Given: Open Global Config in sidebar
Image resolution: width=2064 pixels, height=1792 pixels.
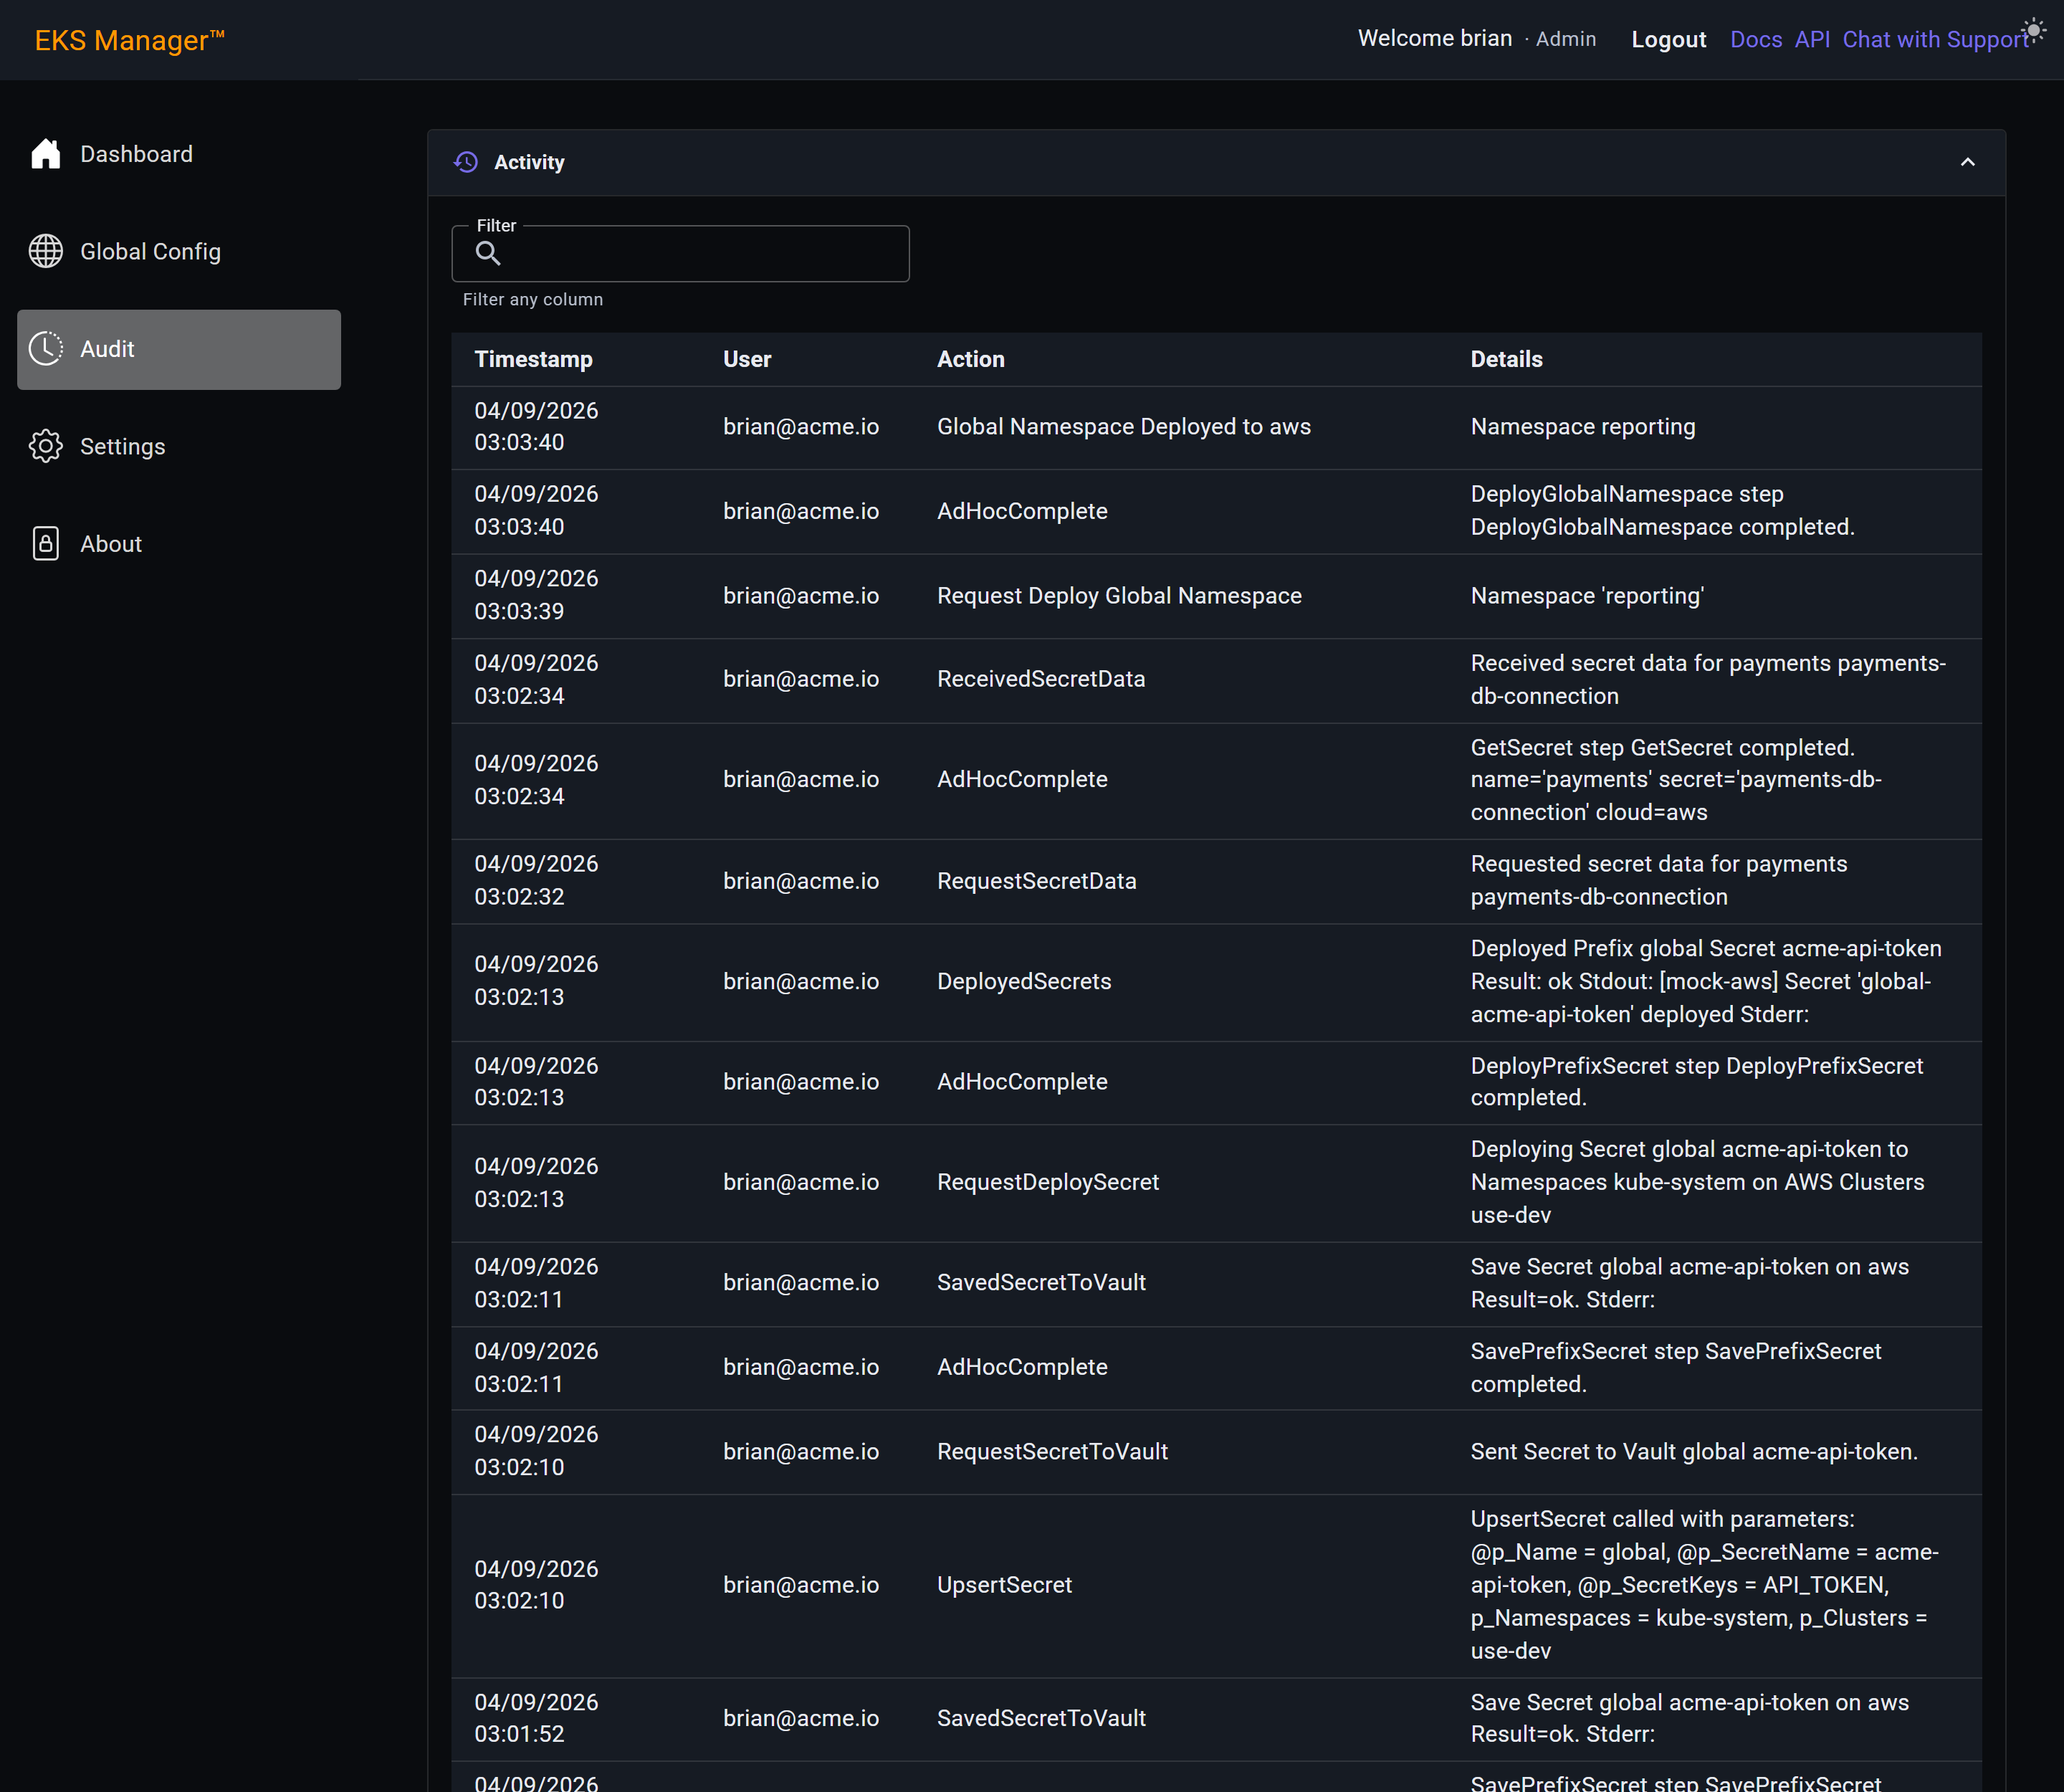Looking at the screenshot, I should tap(179, 251).
